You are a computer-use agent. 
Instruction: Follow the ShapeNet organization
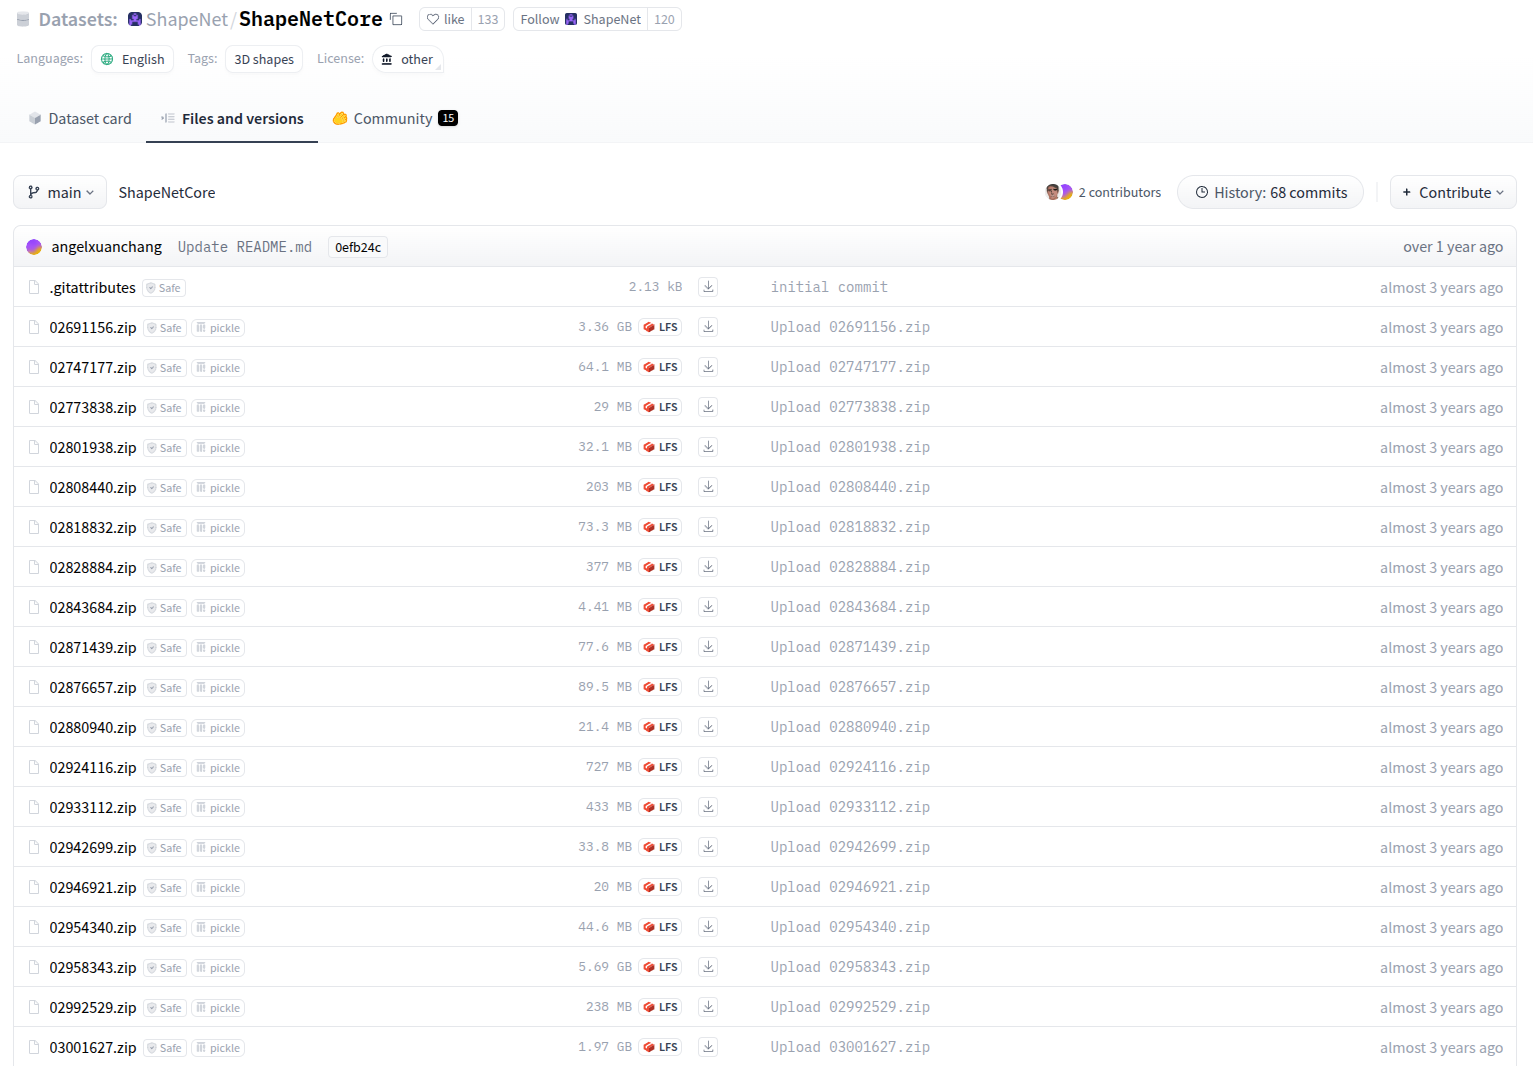point(580,19)
